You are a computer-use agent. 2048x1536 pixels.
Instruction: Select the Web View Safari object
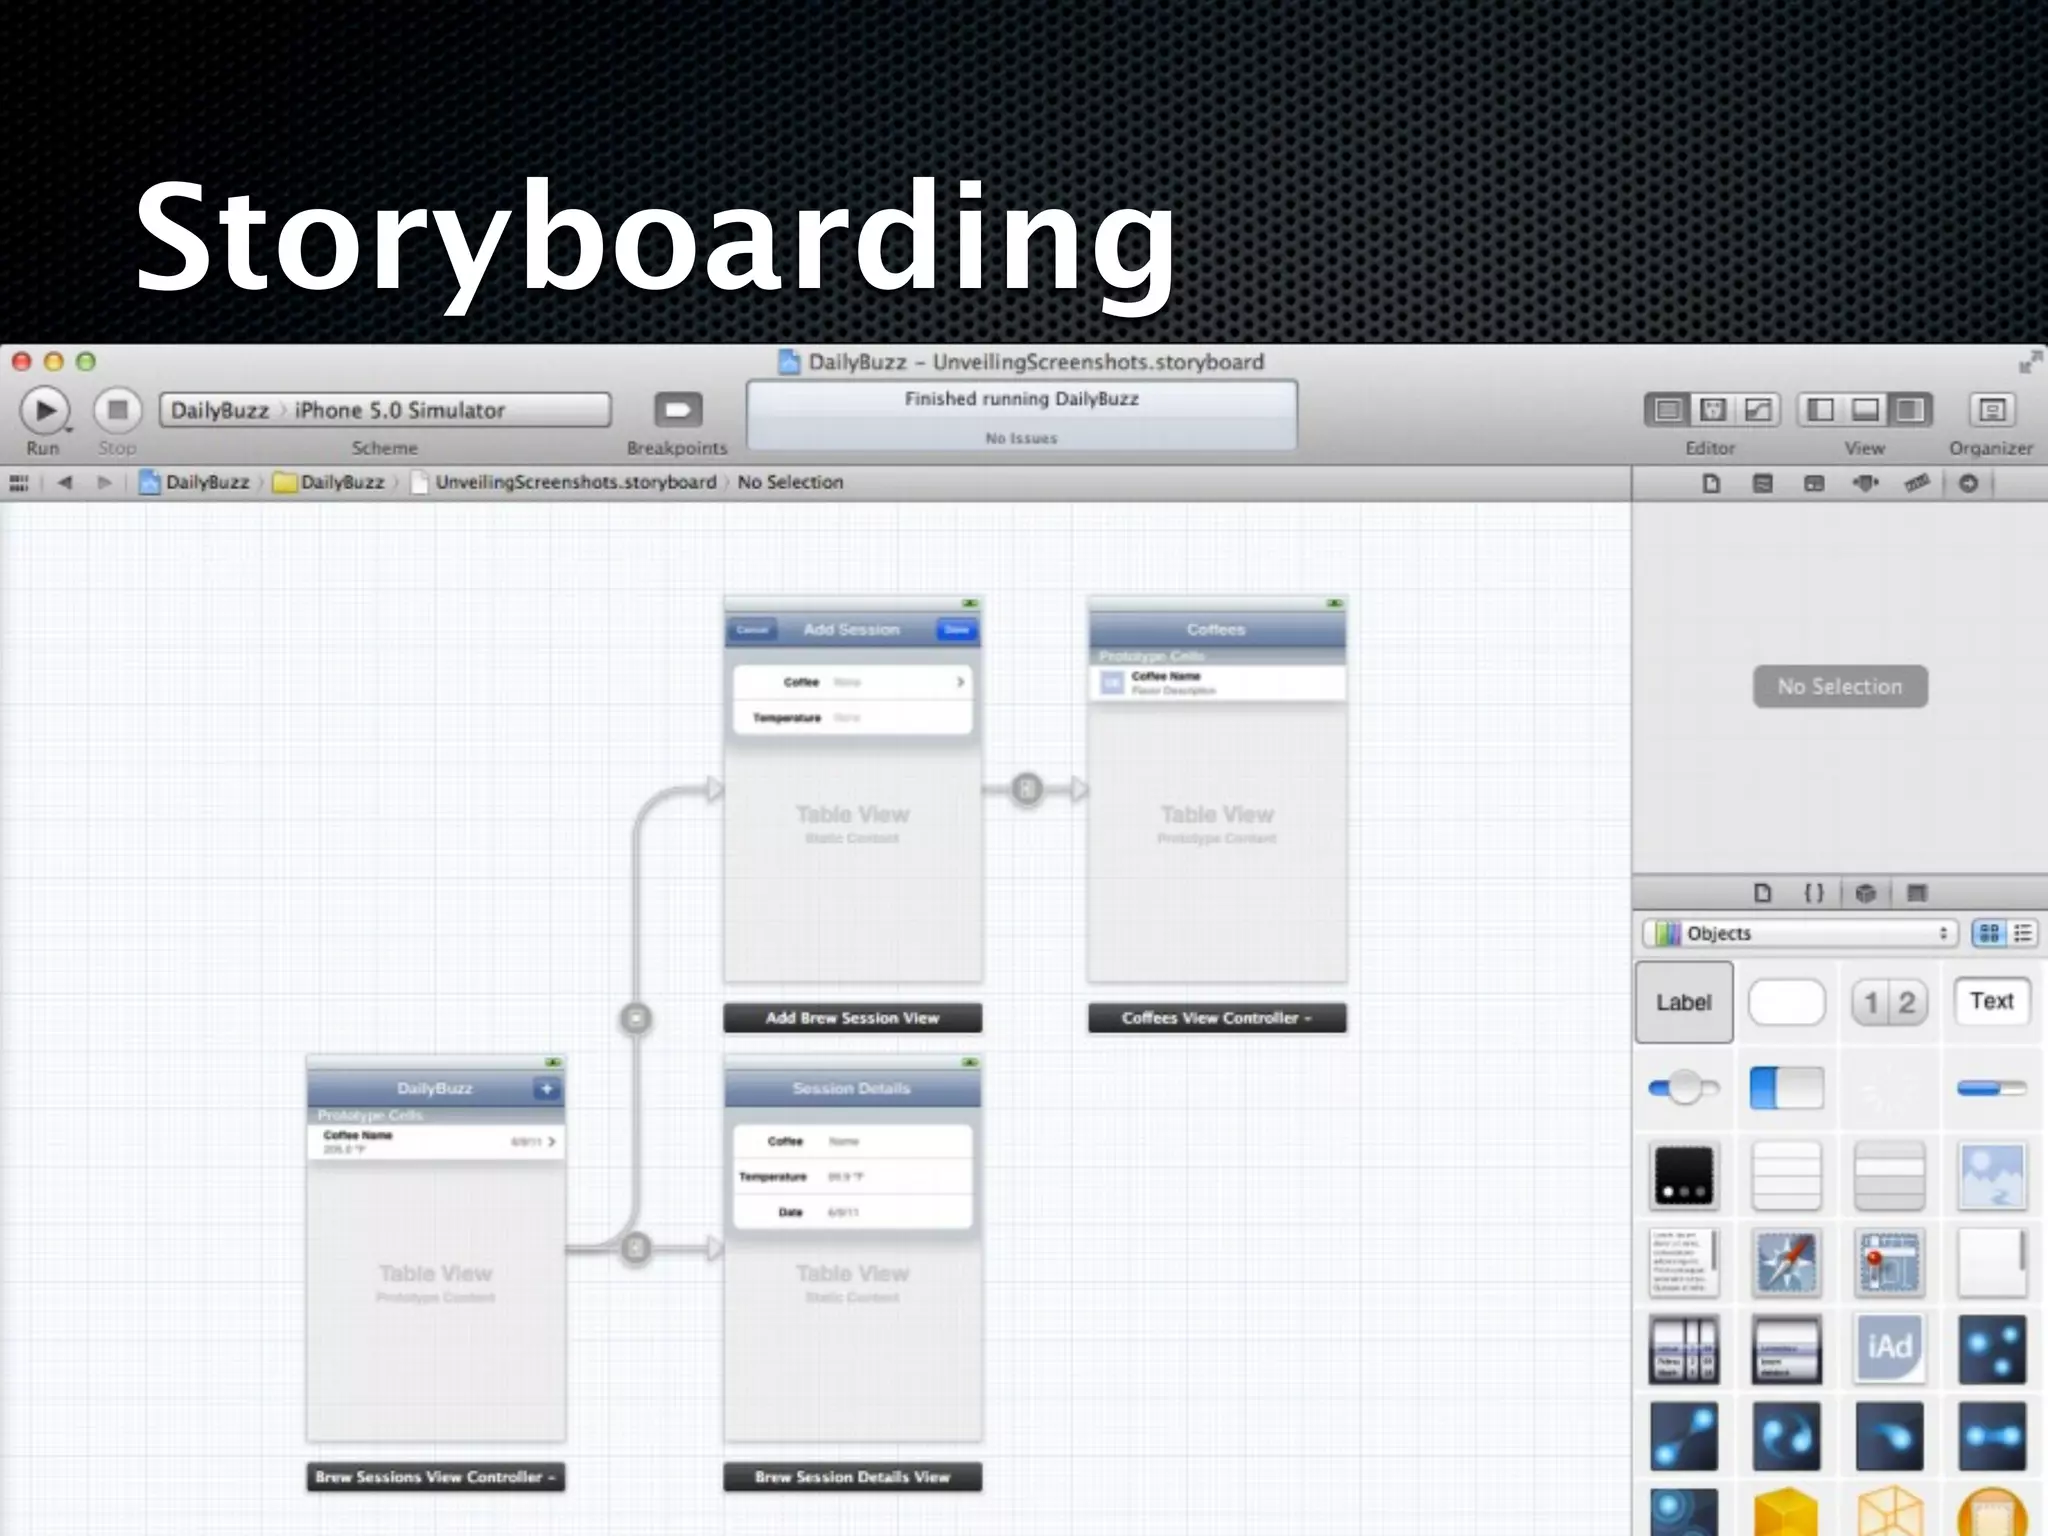[1787, 1262]
